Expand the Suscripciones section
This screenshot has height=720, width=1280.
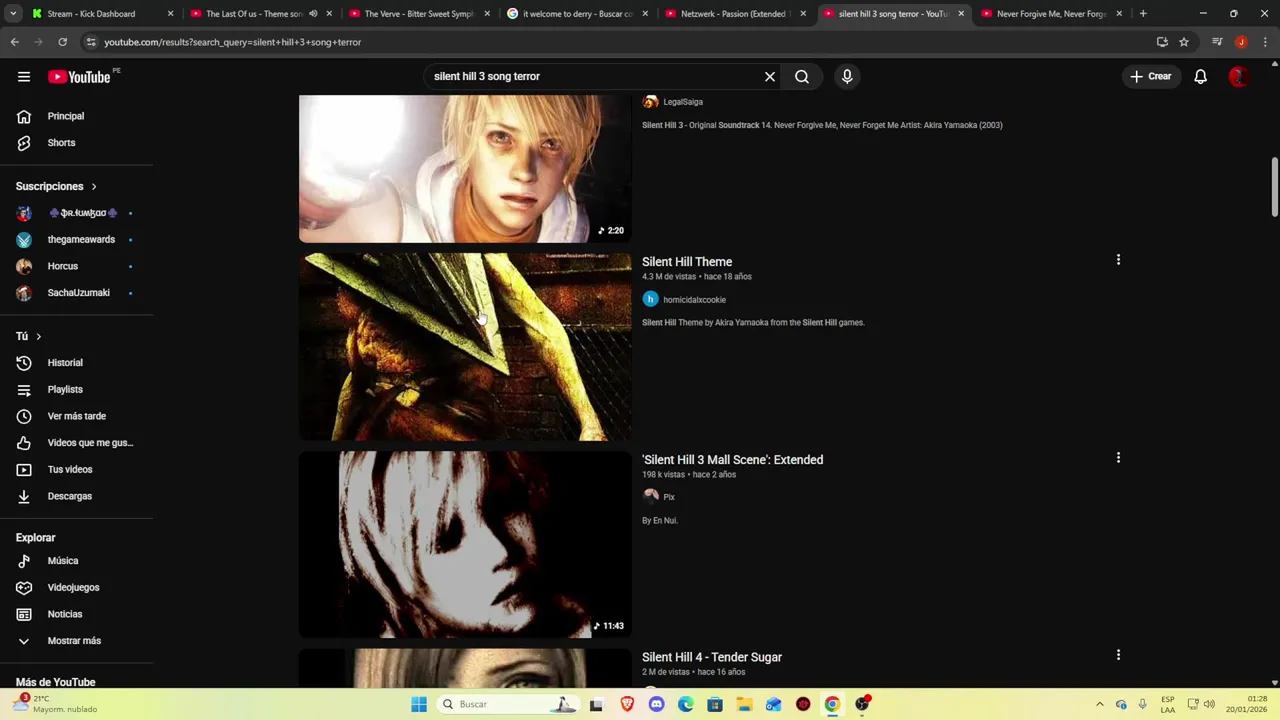click(56, 186)
